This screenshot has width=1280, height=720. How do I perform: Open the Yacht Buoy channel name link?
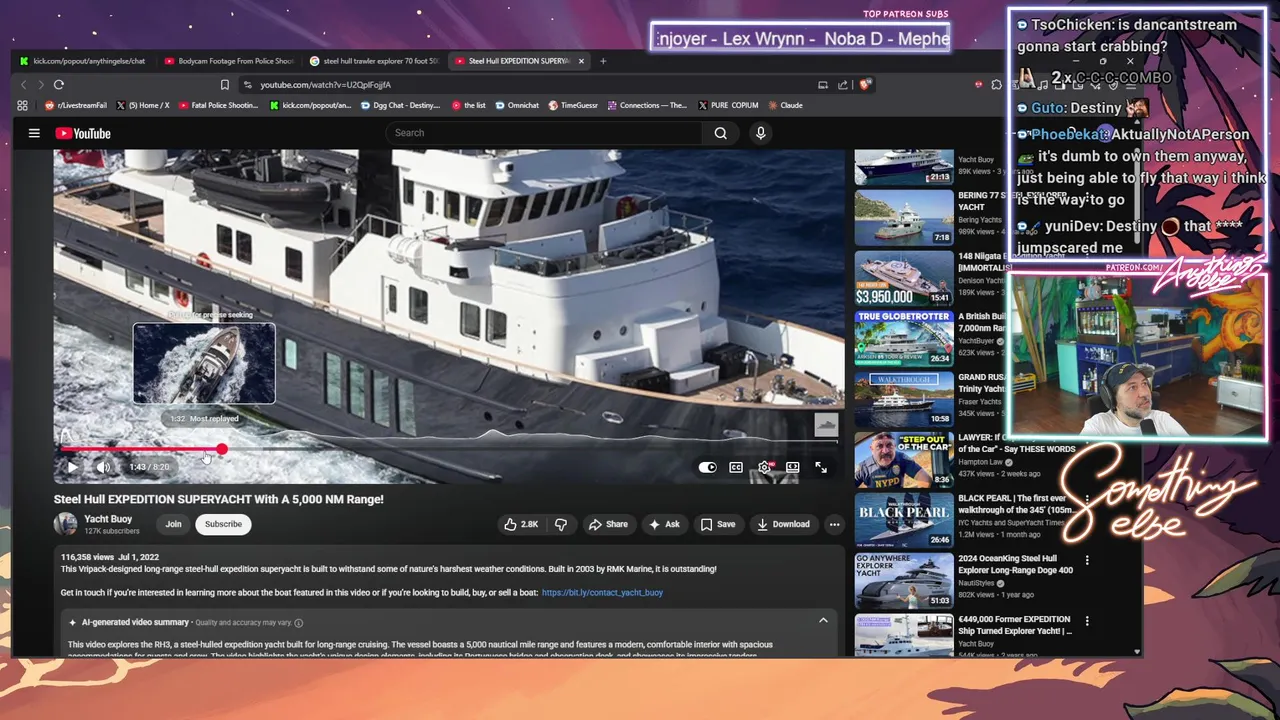click(x=108, y=519)
